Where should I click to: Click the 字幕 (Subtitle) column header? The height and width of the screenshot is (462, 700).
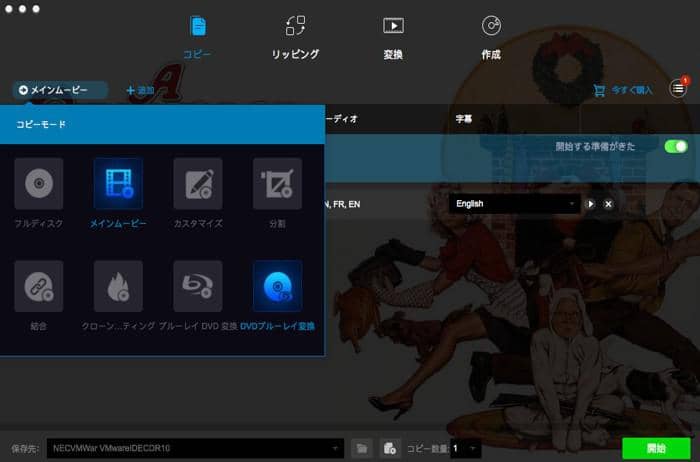point(463,119)
